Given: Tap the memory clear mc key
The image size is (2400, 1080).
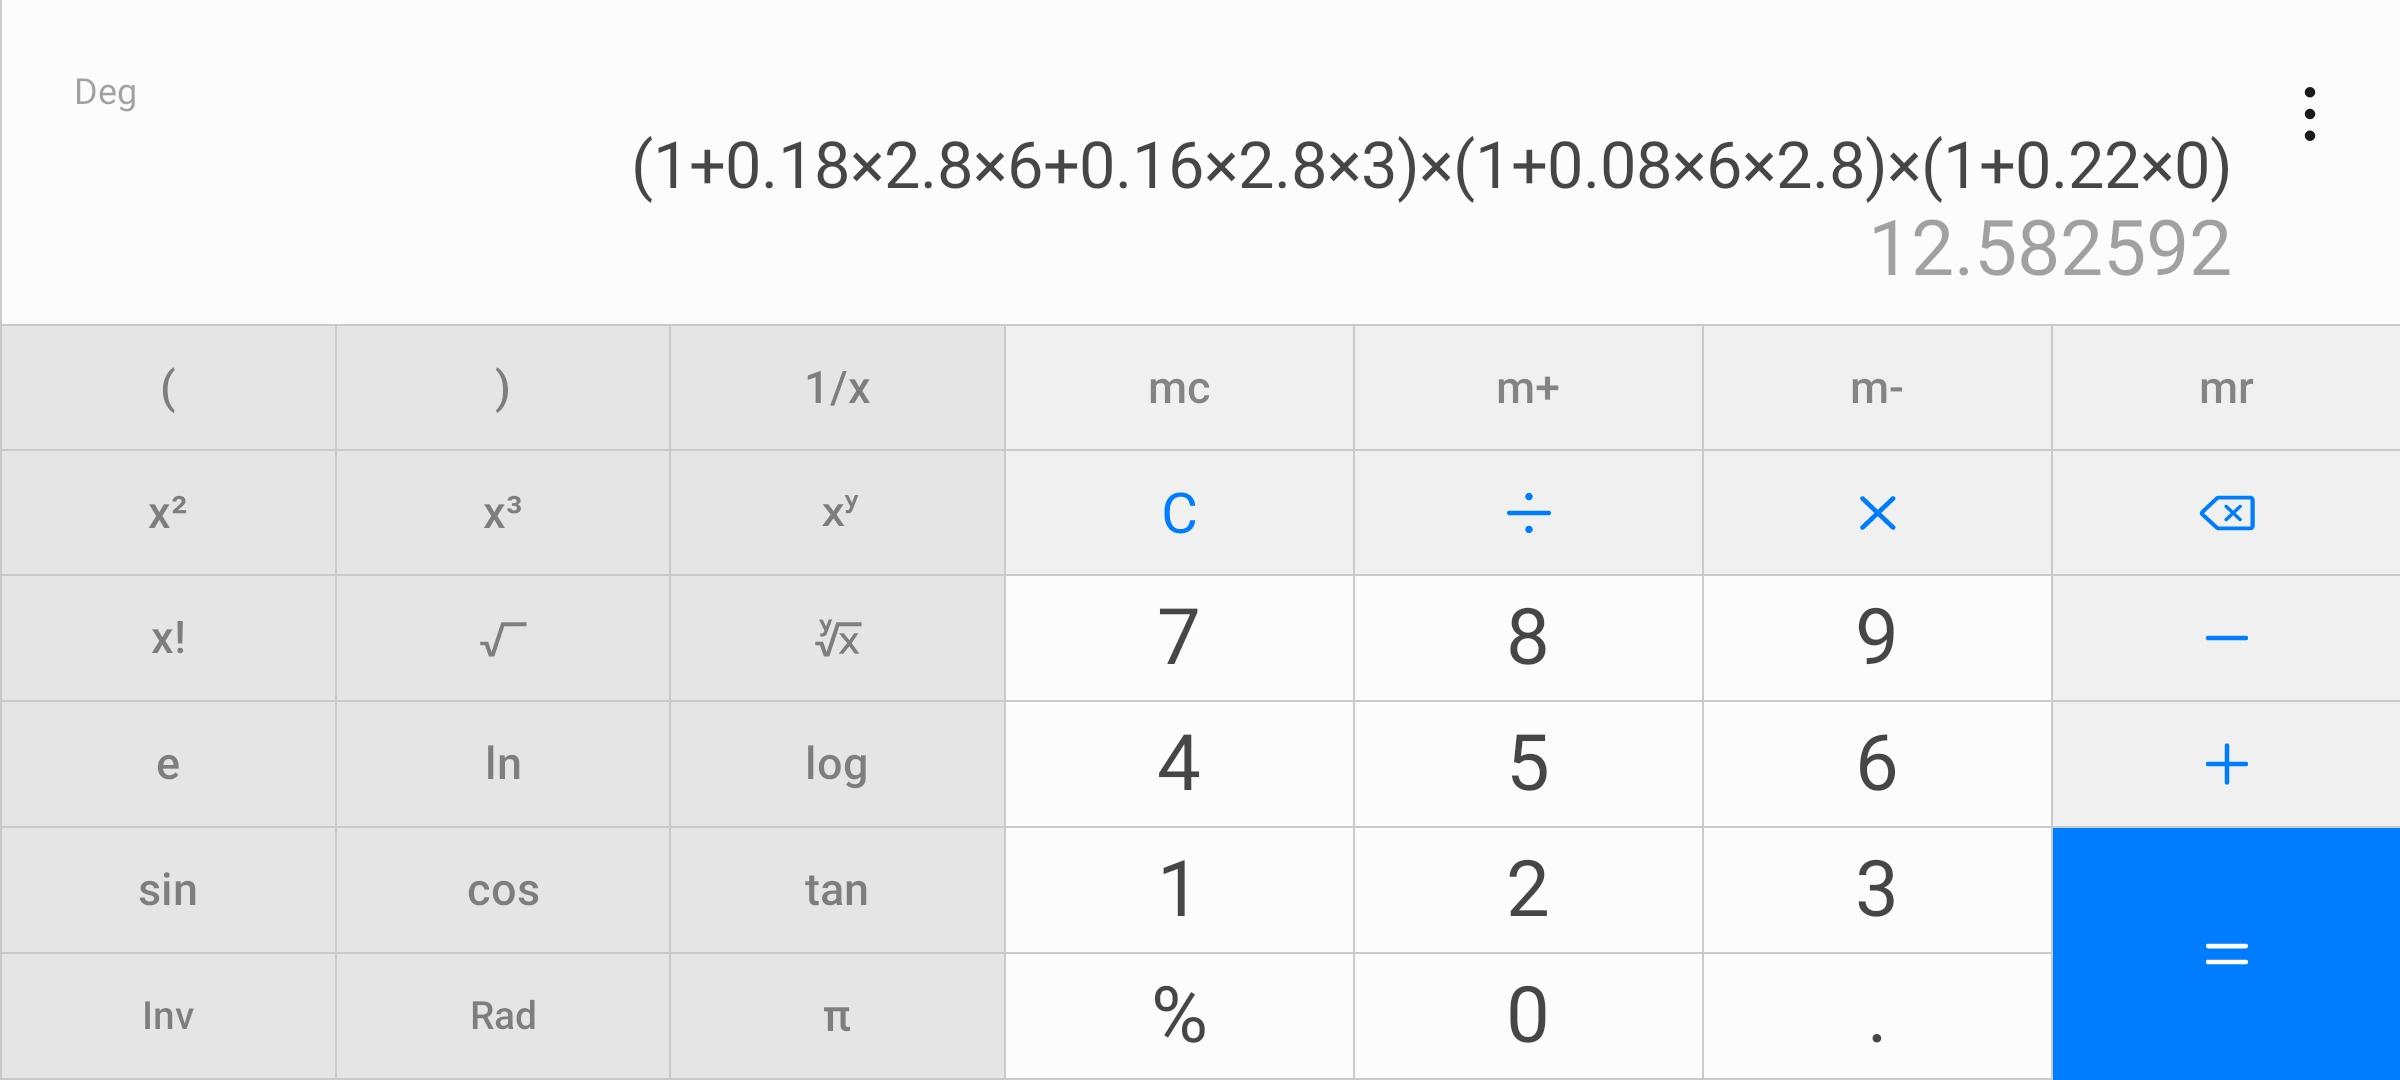Looking at the screenshot, I should [1179, 388].
